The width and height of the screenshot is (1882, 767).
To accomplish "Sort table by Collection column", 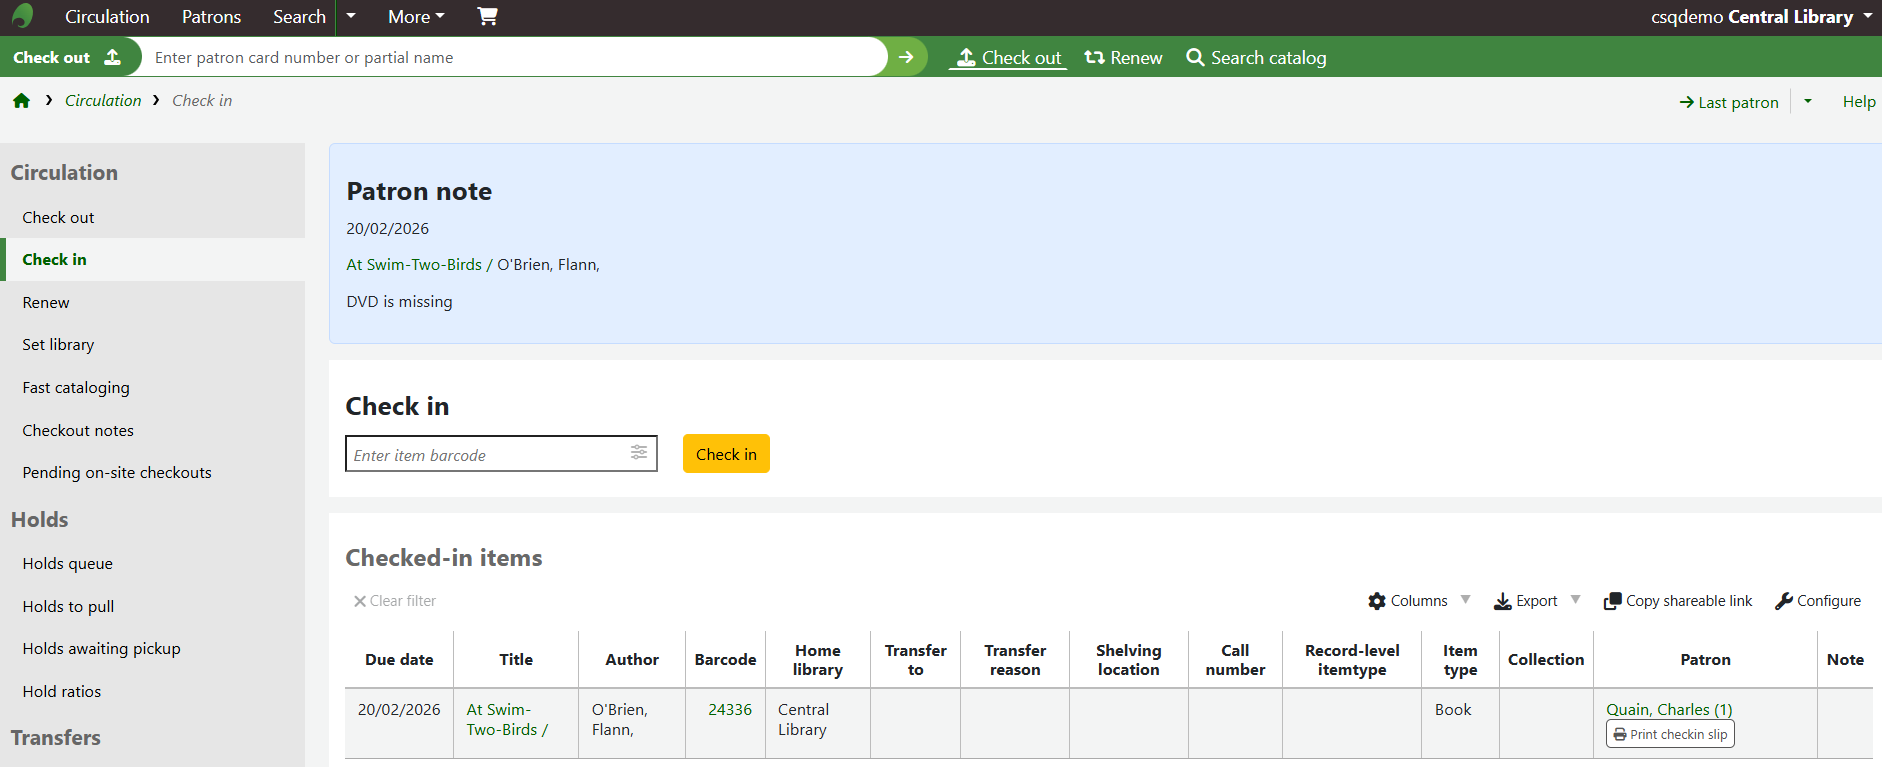I will tap(1546, 660).
